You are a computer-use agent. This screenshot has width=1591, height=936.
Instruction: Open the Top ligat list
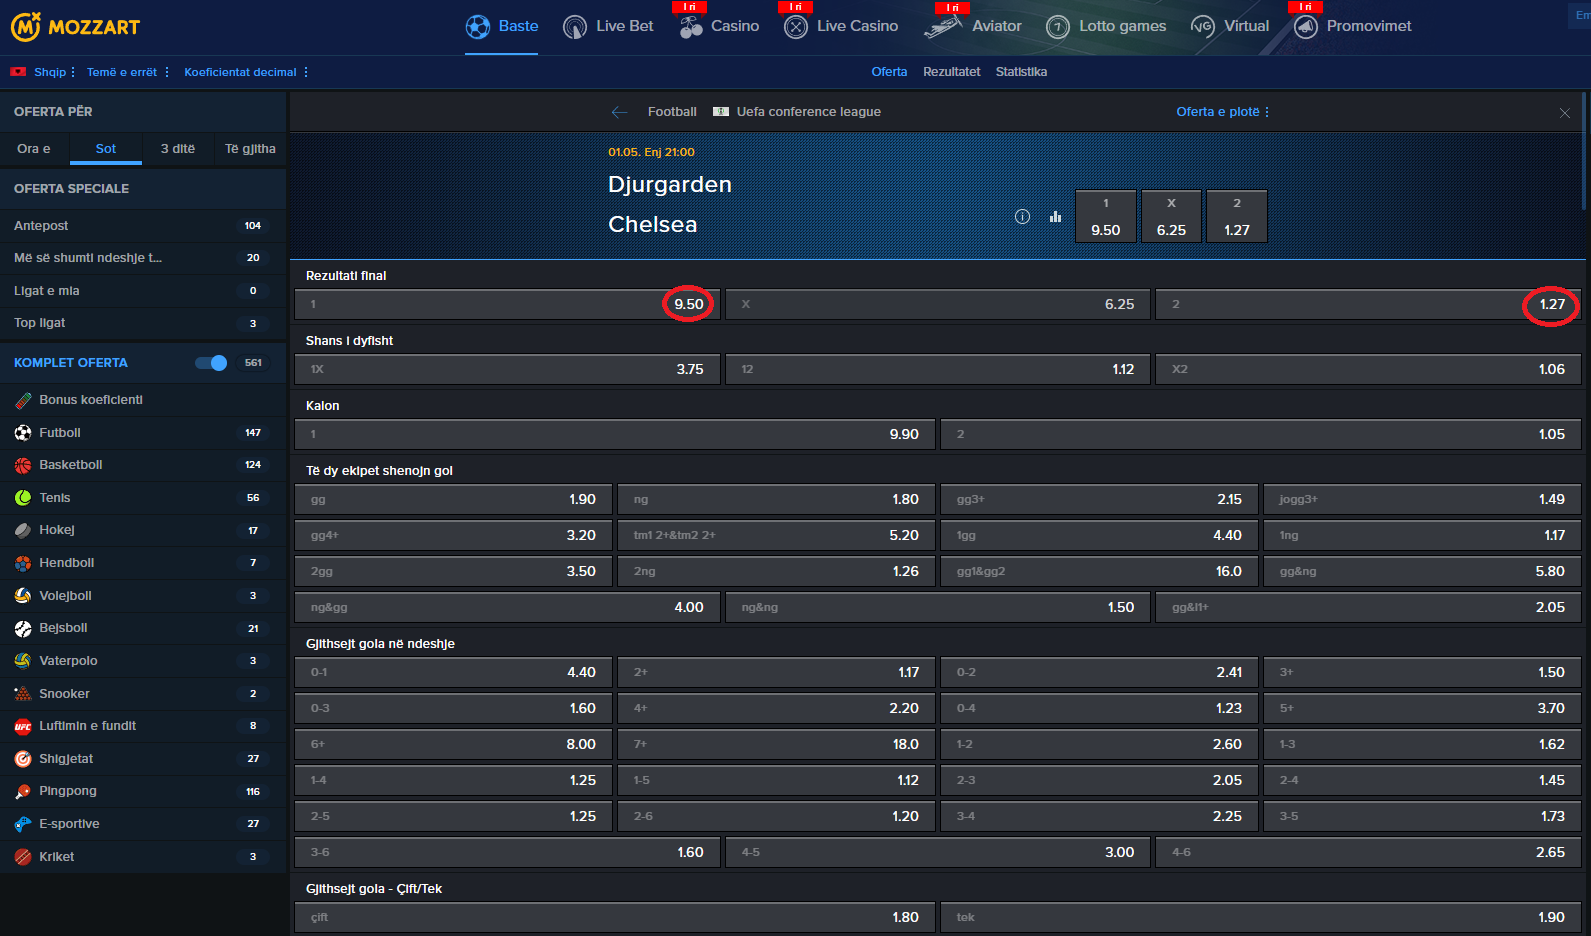point(143,323)
